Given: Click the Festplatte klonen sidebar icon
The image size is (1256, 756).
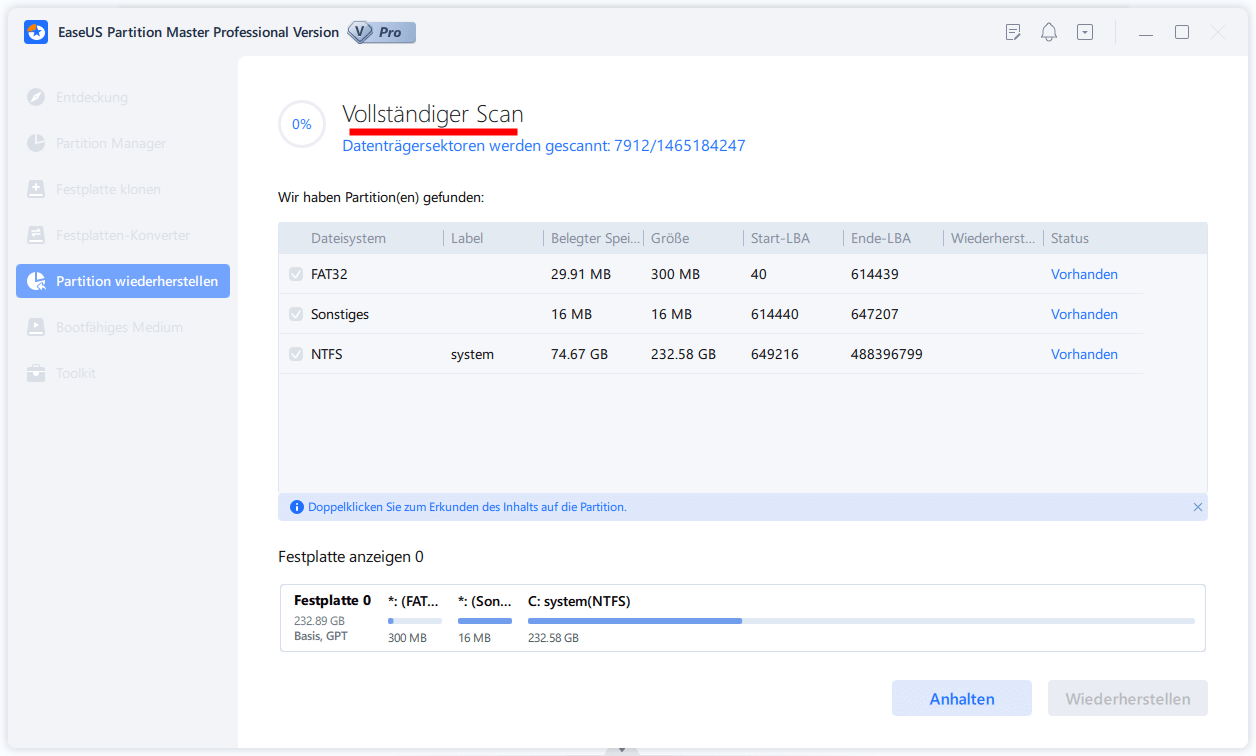Looking at the screenshot, I should click(x=36, y=189).
